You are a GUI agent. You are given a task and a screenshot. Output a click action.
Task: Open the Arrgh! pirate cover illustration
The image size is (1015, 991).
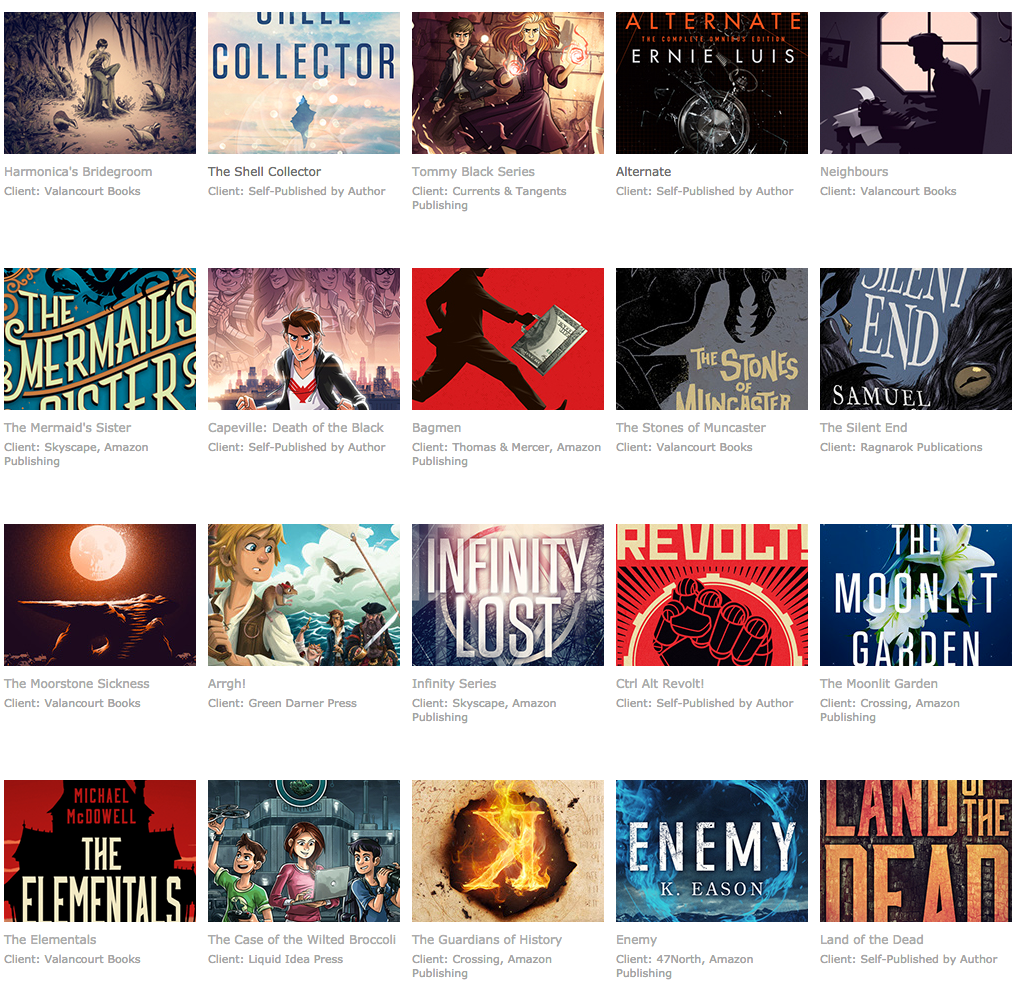pyautogui.click(x=304, y=595)
